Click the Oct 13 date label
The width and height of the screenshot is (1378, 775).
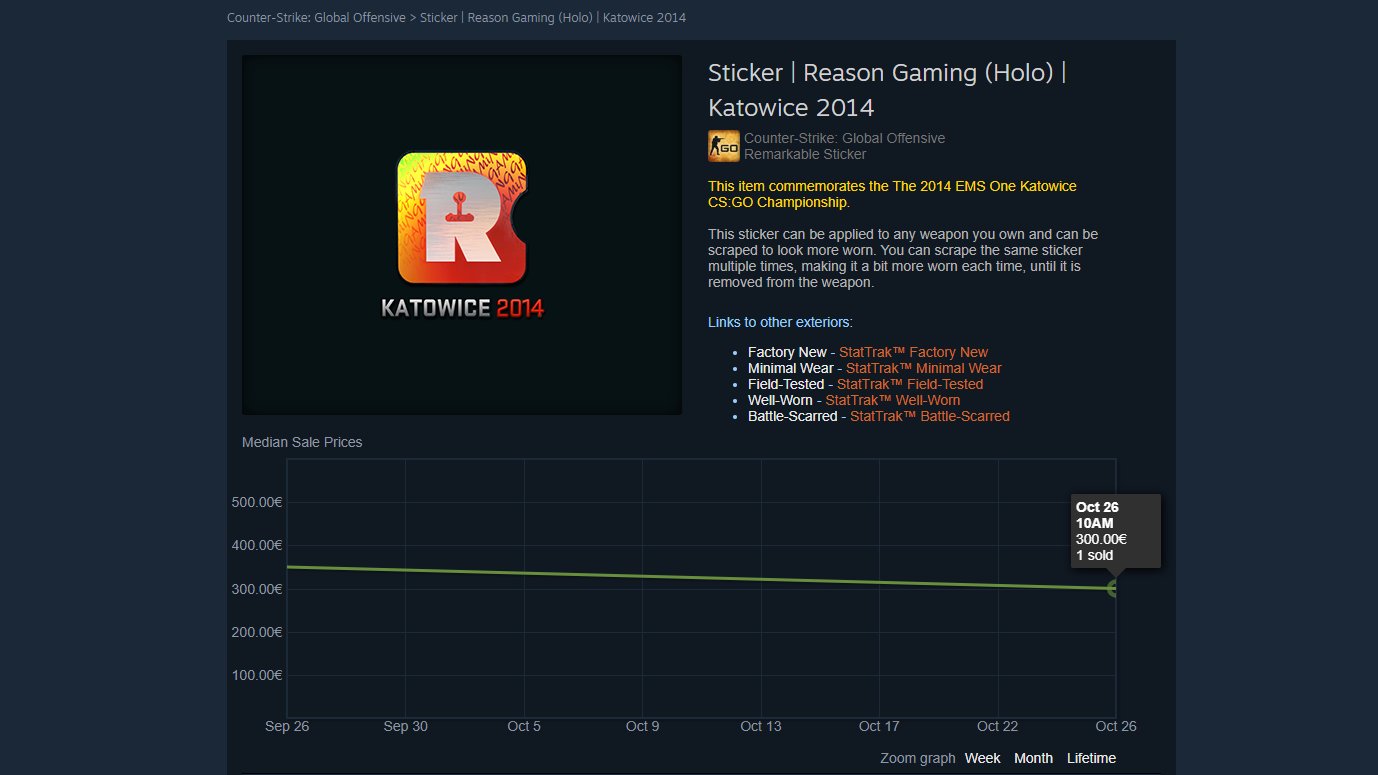point(761,726)
